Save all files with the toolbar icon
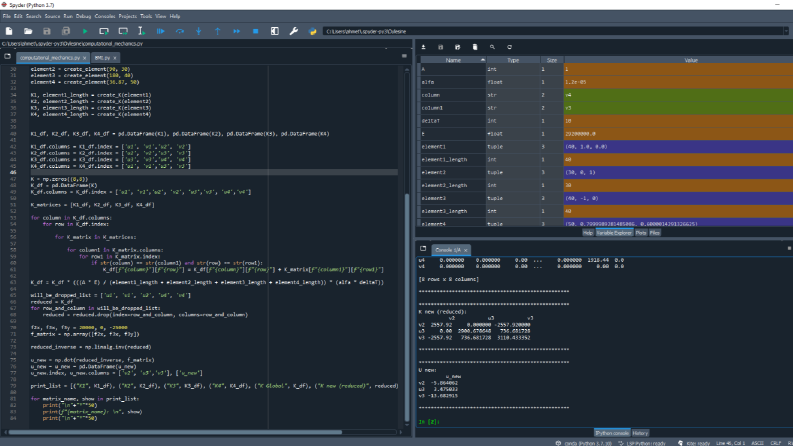Screen dimensions: 793x446 66,31
